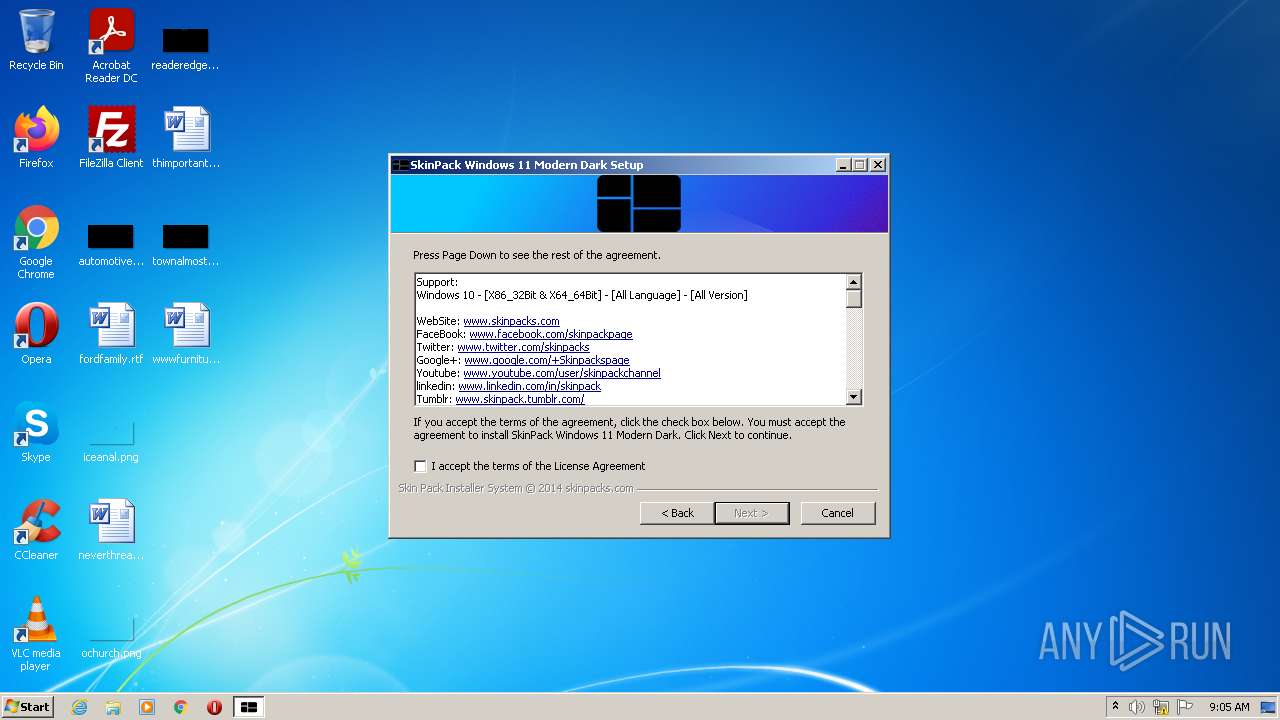Open the Google+ Skinpackspage link
Viewport: 1280px width, 720px height.
(546, 360)
